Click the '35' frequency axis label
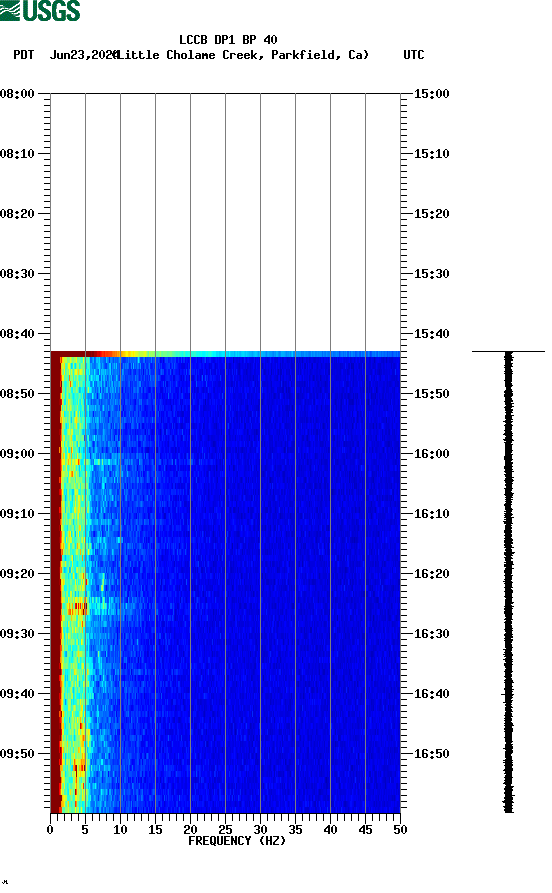 coord(295,830)
